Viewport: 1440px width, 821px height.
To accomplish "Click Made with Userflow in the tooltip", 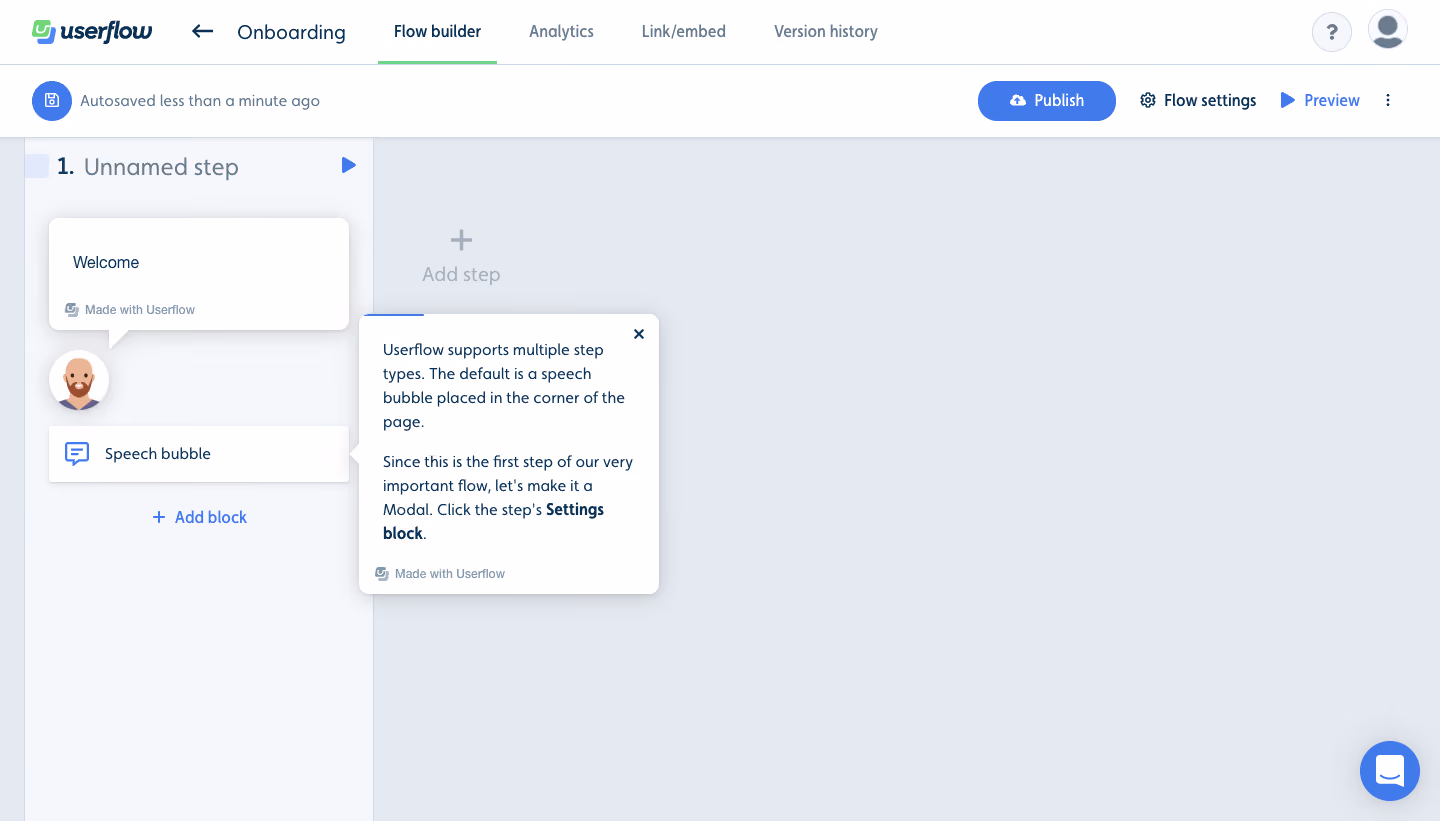I will (440, 574).
